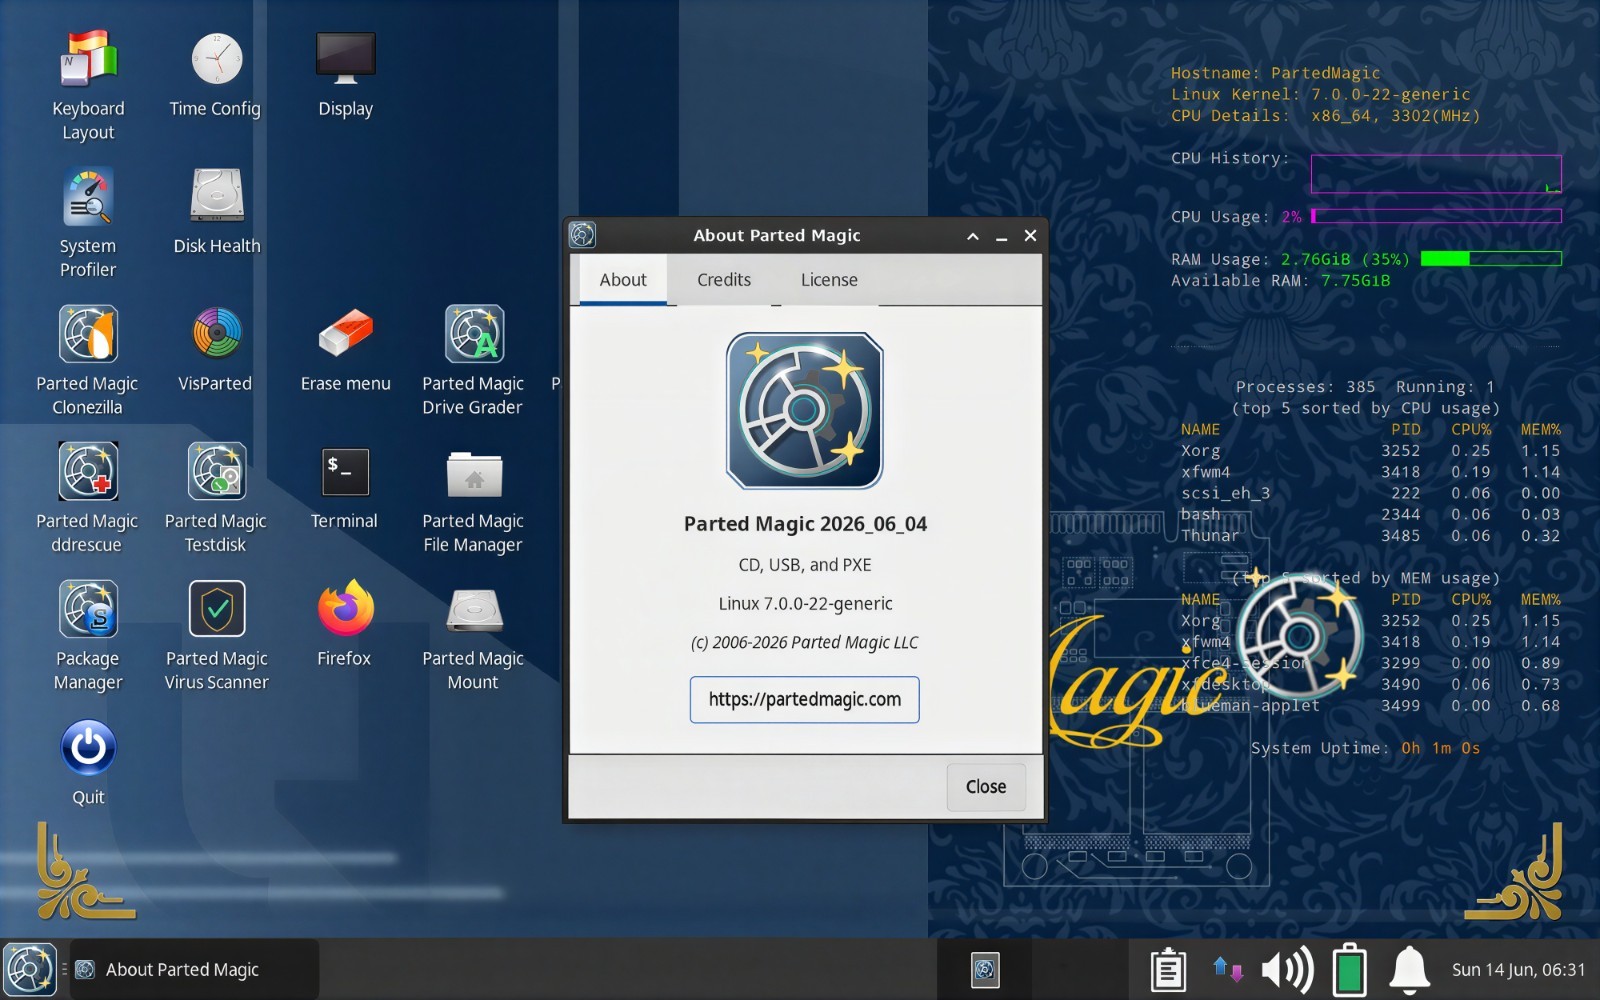Viewport: 1600px width, 1000px height.
Task: Click the network transfer arrows tray icon
Action: pyautogui.click(x=1227, y=968)
